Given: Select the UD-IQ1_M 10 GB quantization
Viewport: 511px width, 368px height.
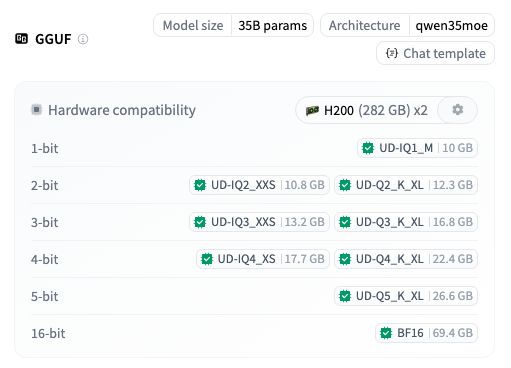Looking at the screenshot, I should point(417,148).
